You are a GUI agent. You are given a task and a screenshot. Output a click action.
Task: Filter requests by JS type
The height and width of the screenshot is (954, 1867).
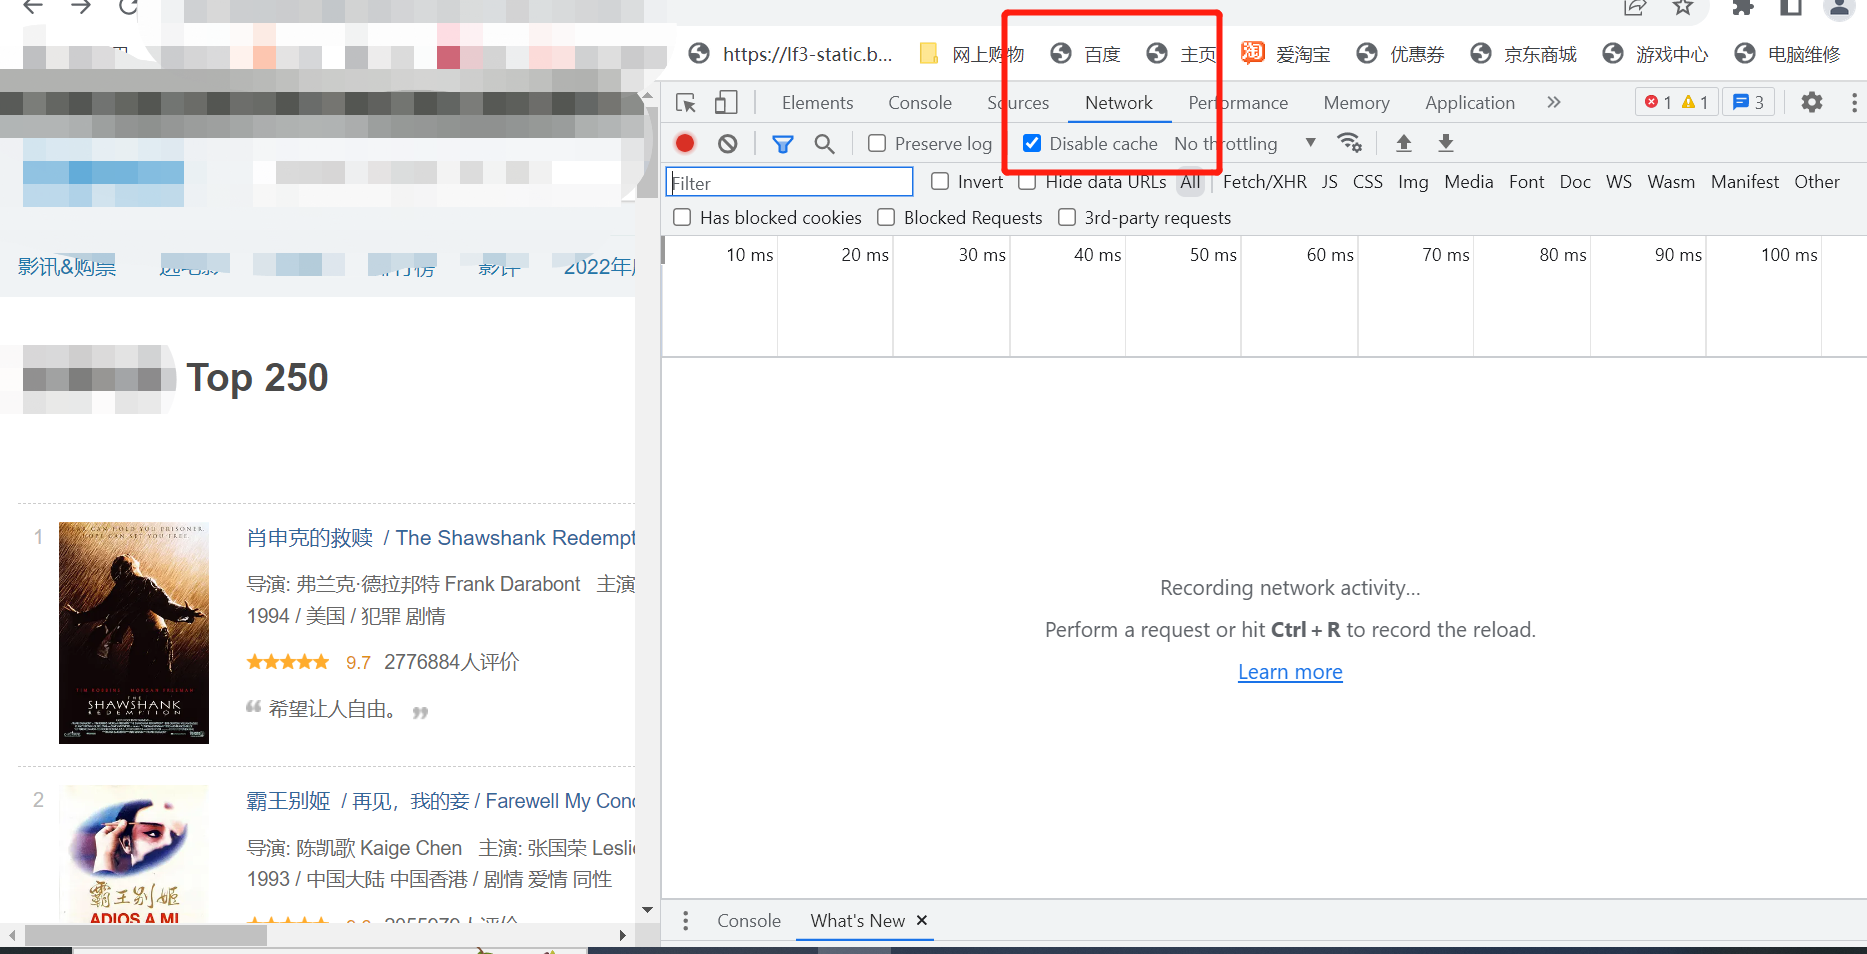[x=1329, y=182]
